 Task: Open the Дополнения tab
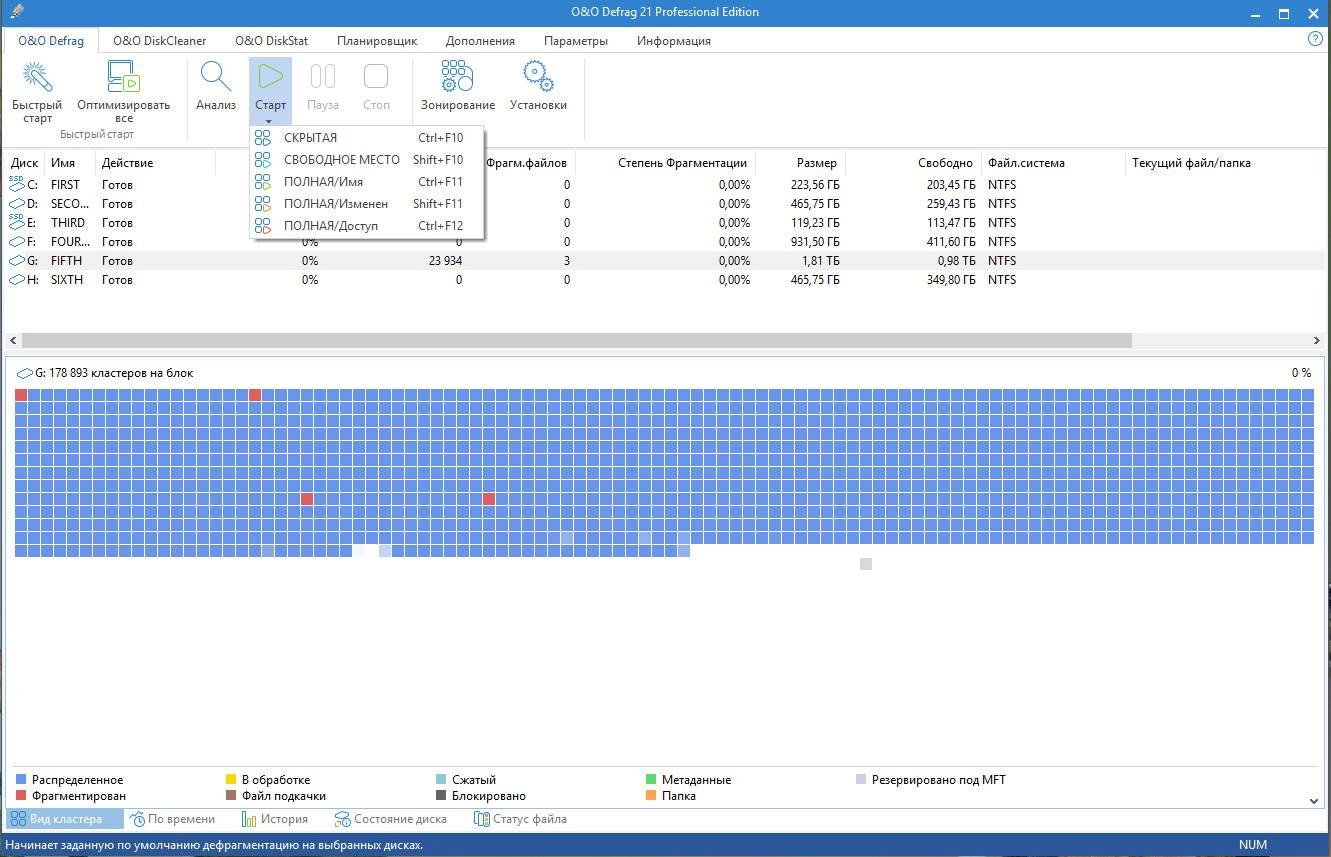[480, 41]
